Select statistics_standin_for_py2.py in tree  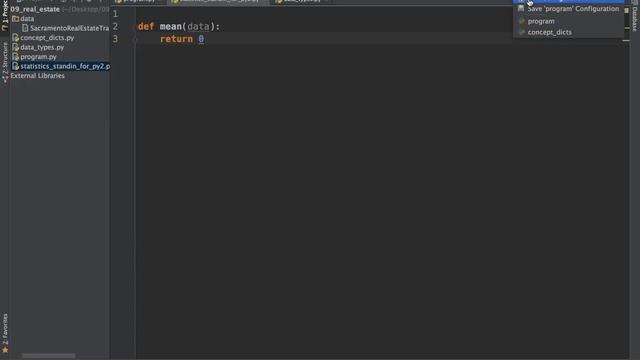click(65, 66)
